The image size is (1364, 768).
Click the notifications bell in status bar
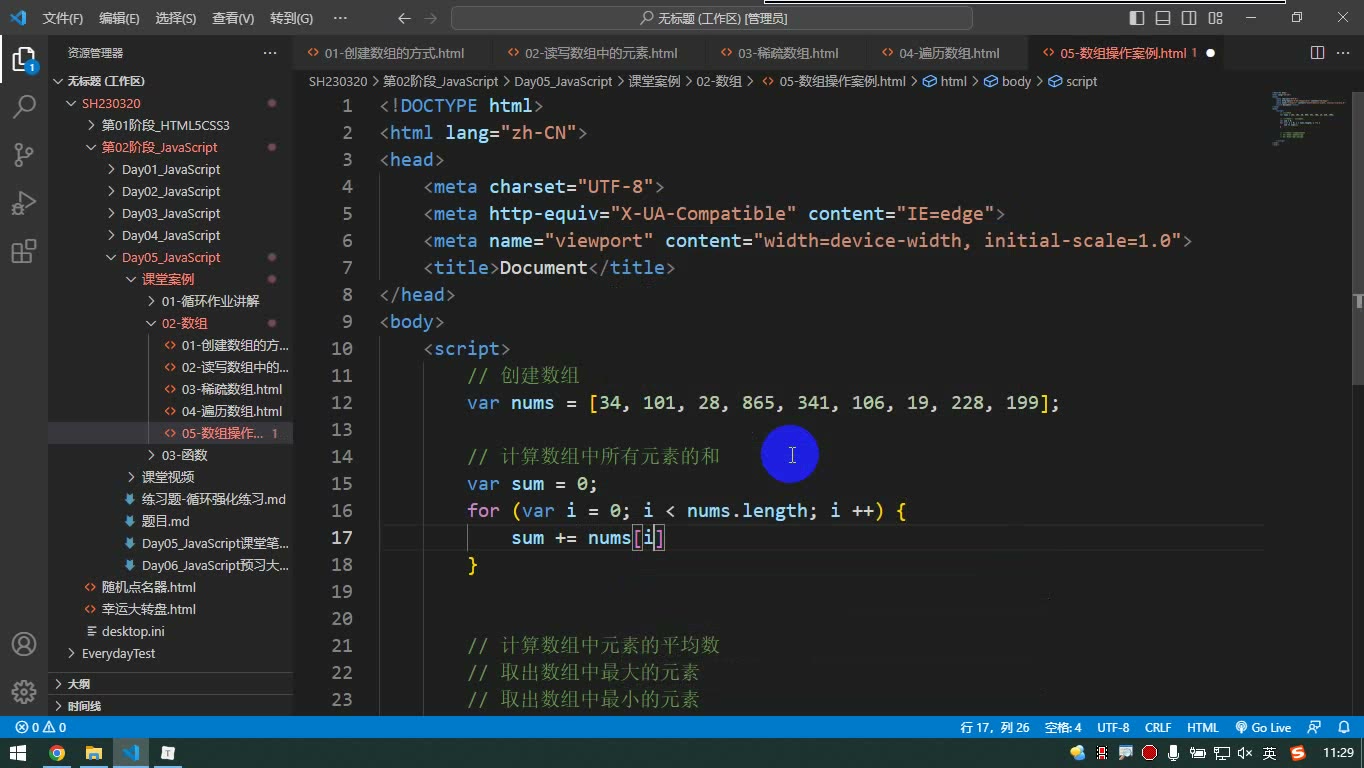click(x=1343, y=728)
